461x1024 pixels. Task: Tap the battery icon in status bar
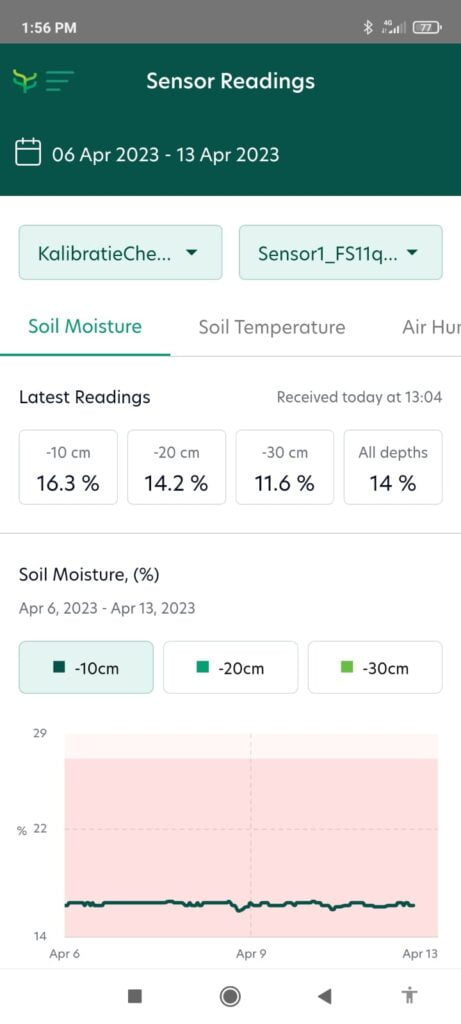pyautogui.click(x=428, y=27)
